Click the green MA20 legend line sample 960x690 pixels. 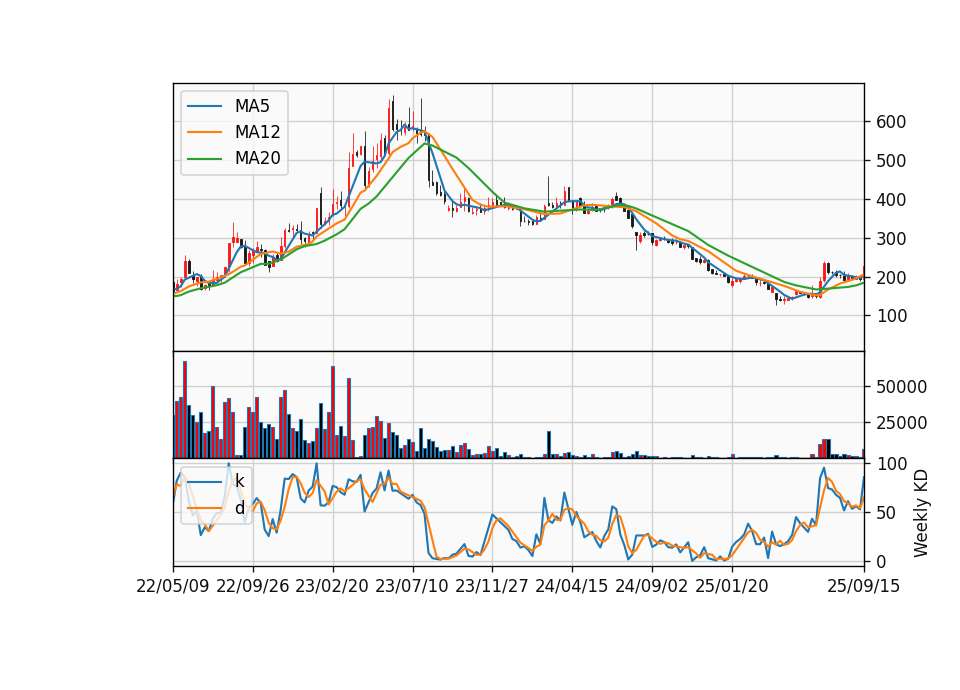pyautogui.click(x=204, y=159)
